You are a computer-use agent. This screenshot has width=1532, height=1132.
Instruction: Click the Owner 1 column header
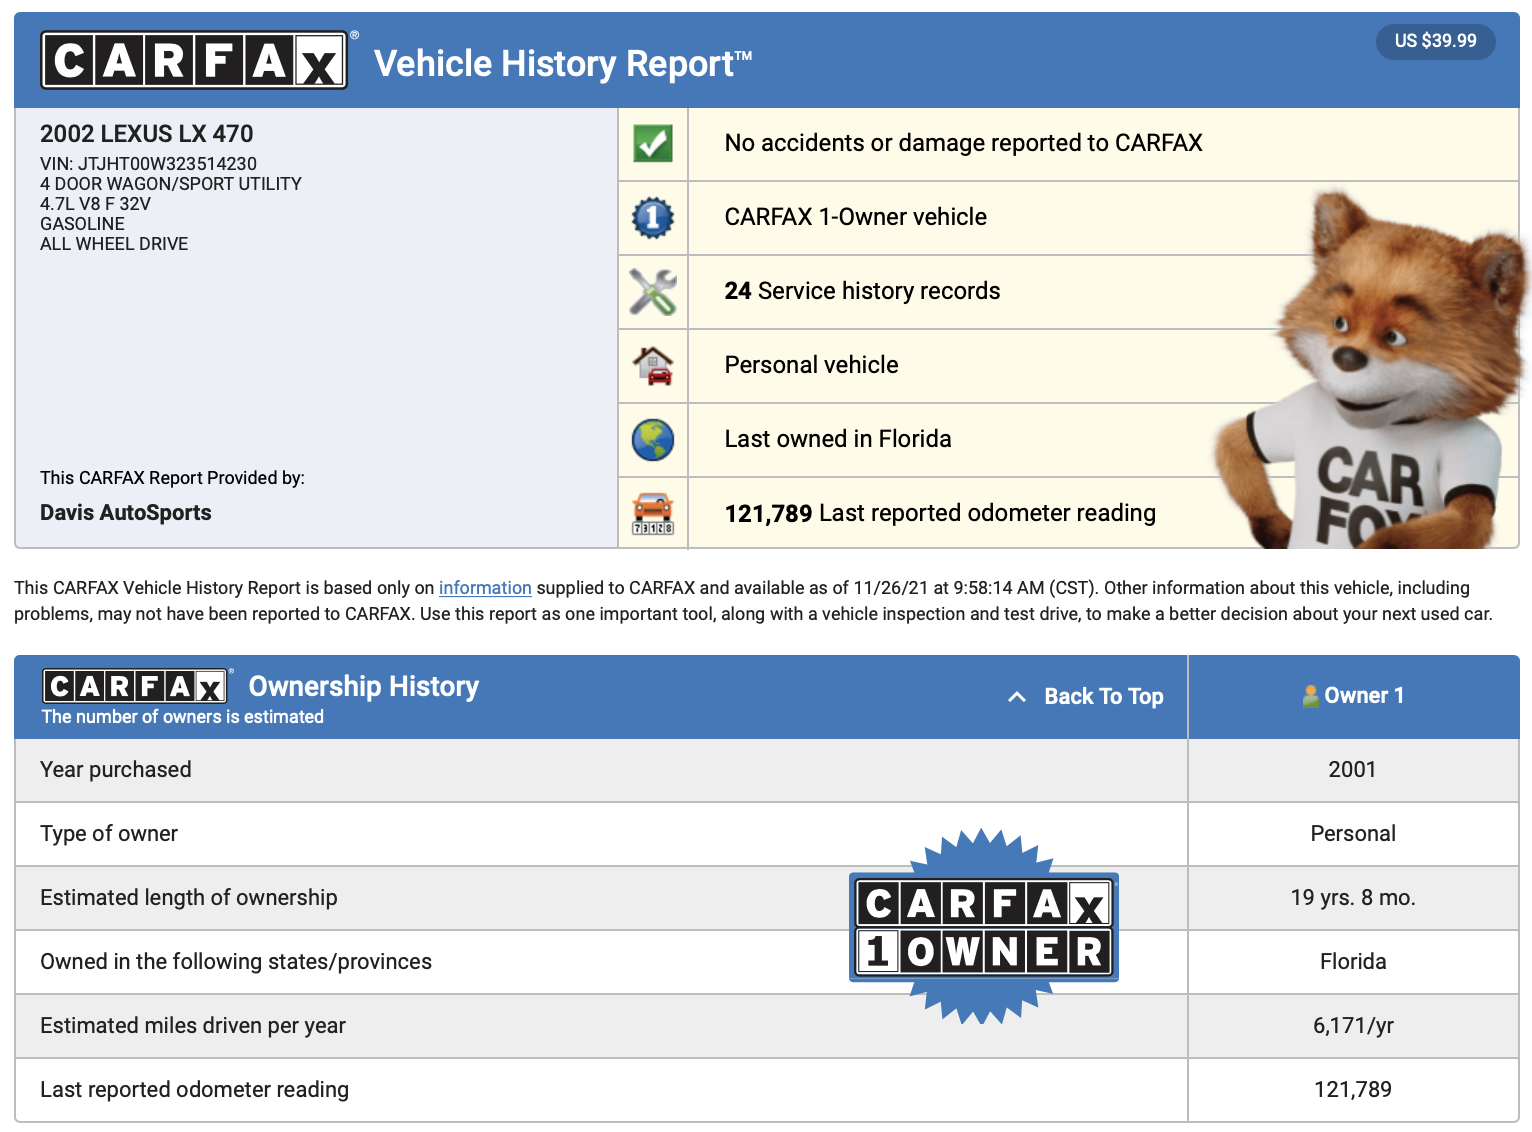tap(1353, 696)
